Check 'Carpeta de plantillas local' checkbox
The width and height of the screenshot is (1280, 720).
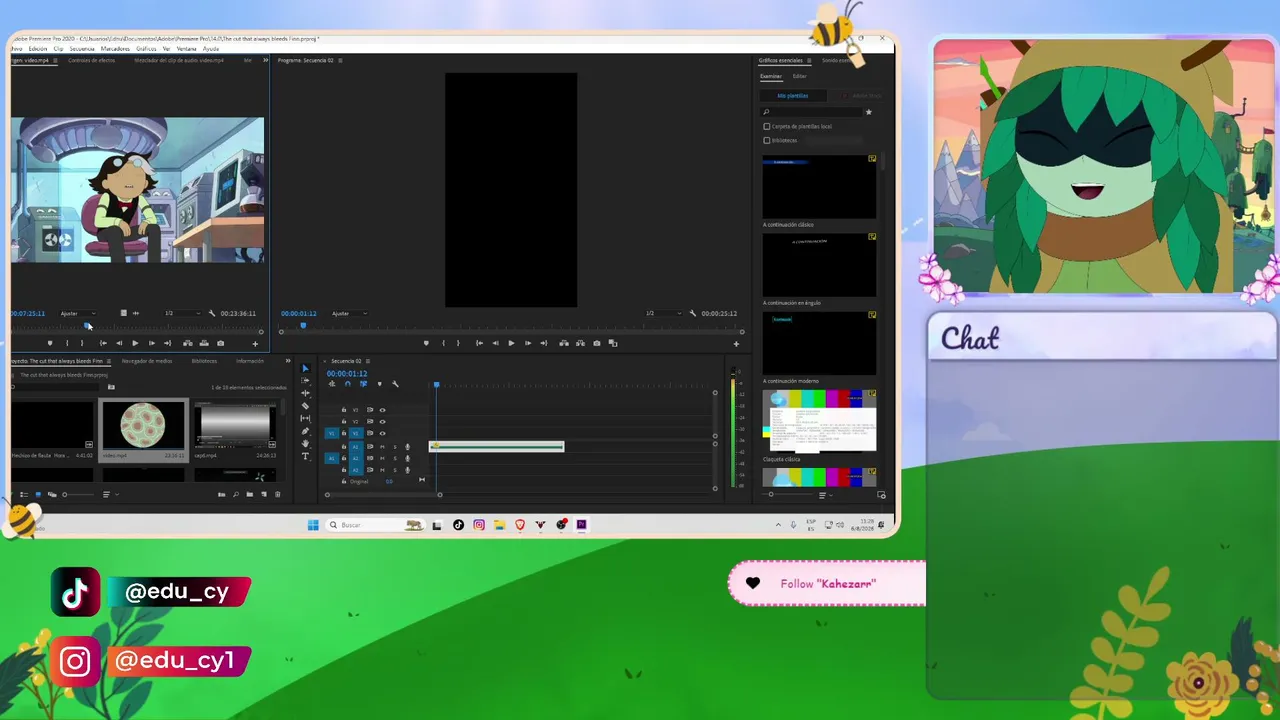[767, 126]
